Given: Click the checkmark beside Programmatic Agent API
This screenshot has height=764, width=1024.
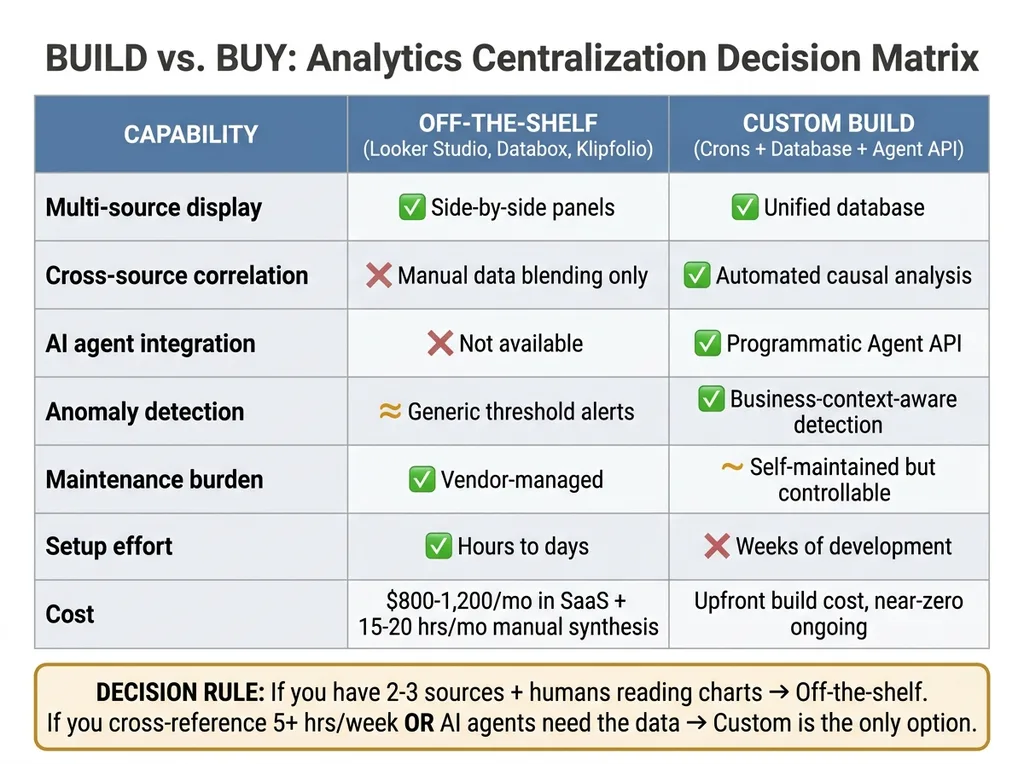Looking at the screenshot, I should (x=707, y=344).
